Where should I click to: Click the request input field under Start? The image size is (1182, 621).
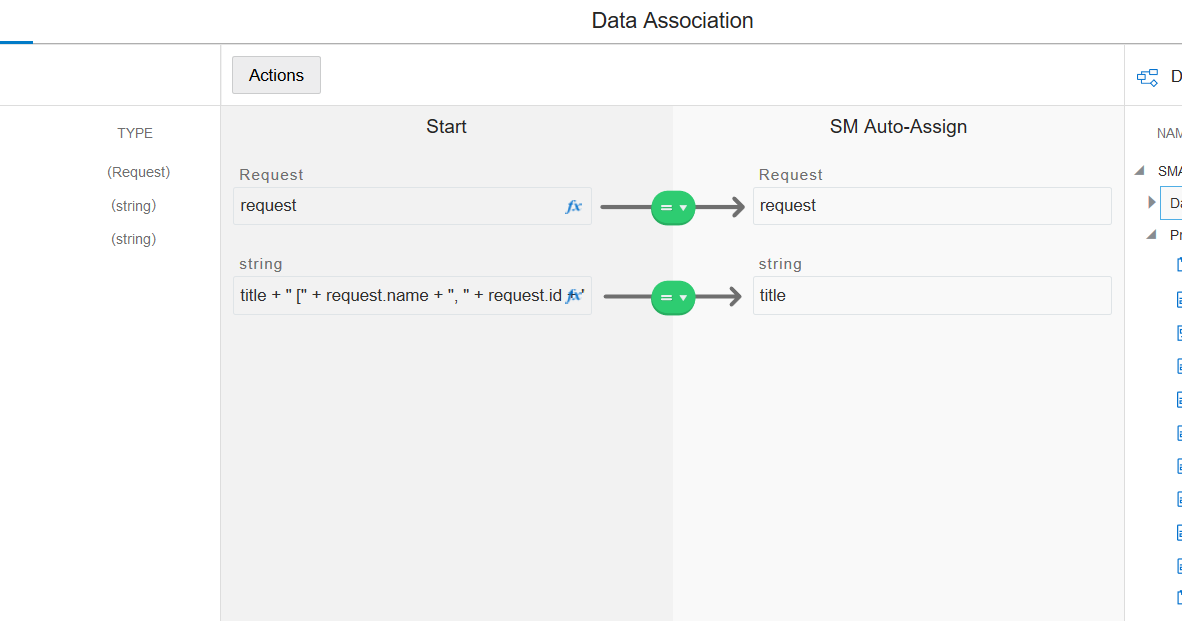click(x=390, y=206)
